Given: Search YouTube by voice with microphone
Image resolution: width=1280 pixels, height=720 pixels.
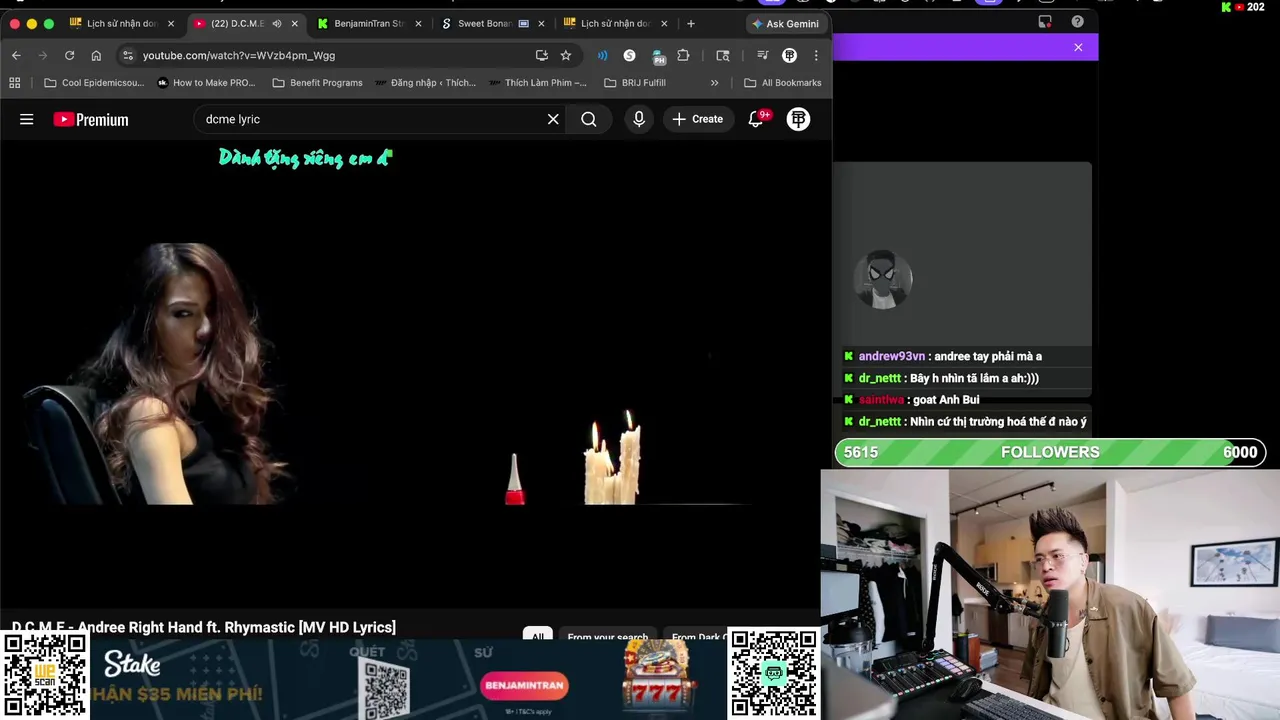Looking at the screenshot, I should [x=639, y=119].
